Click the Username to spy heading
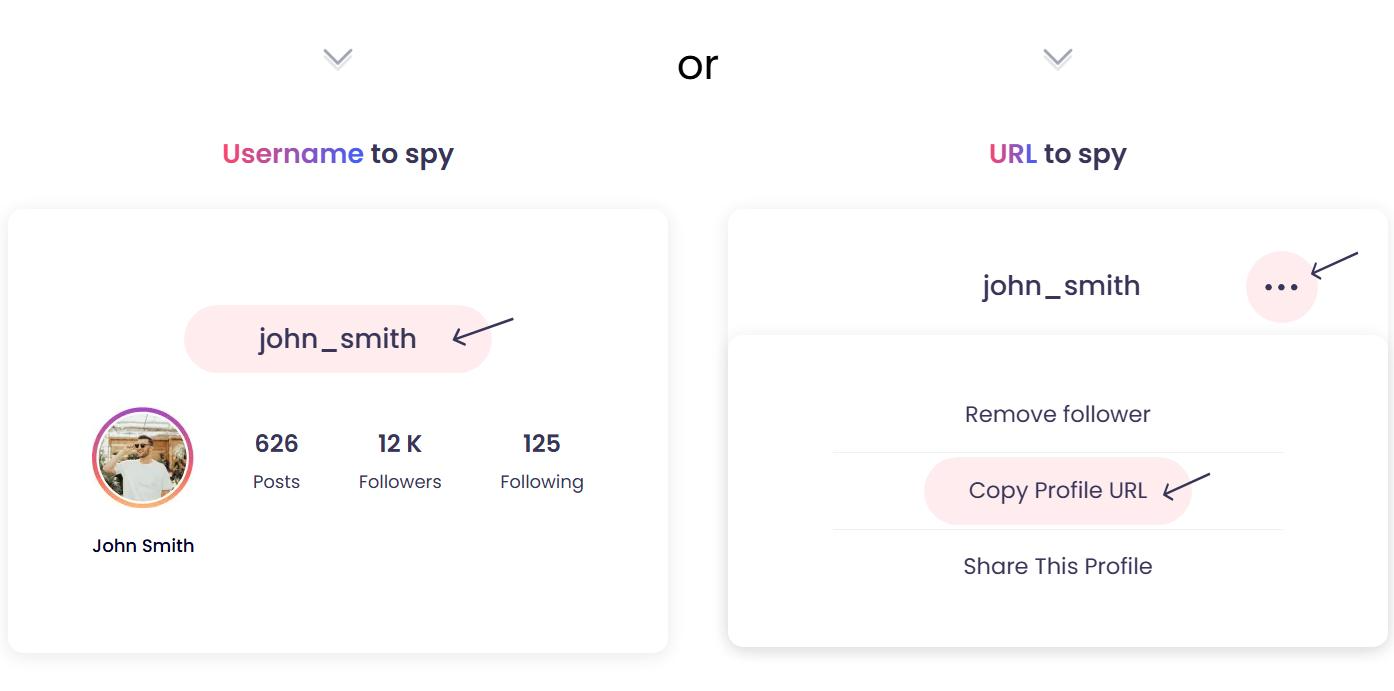 pos(338,154)
